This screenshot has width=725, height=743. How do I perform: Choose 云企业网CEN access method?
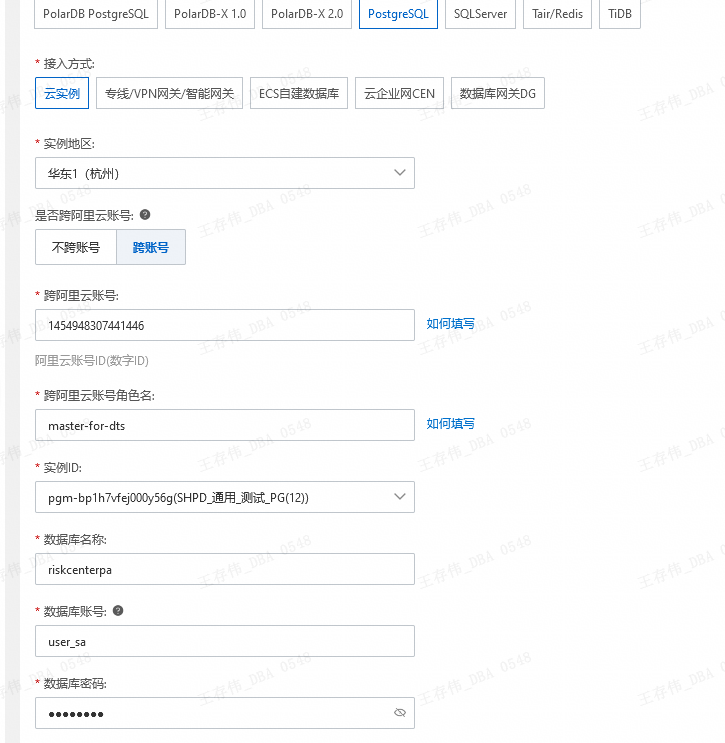pyautogui.click(x=398, y=94)
